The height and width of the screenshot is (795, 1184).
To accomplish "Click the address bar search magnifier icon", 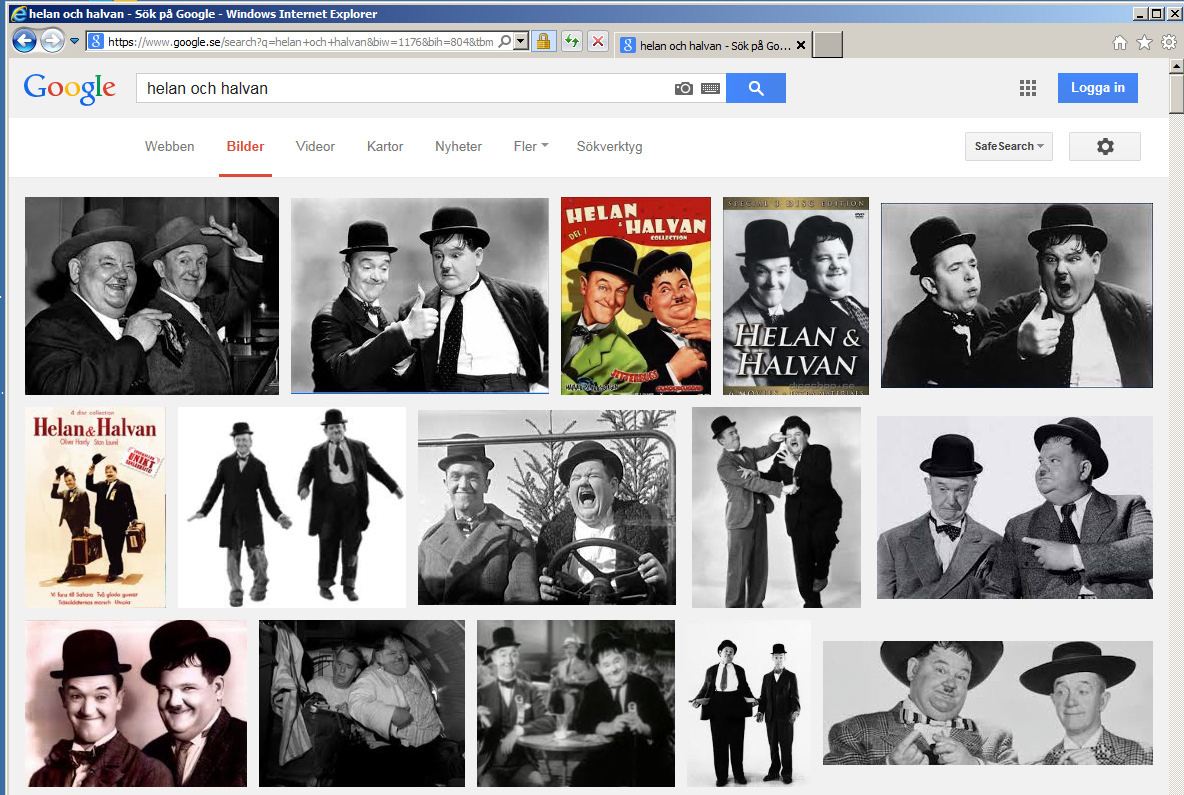I will (504, 42).
